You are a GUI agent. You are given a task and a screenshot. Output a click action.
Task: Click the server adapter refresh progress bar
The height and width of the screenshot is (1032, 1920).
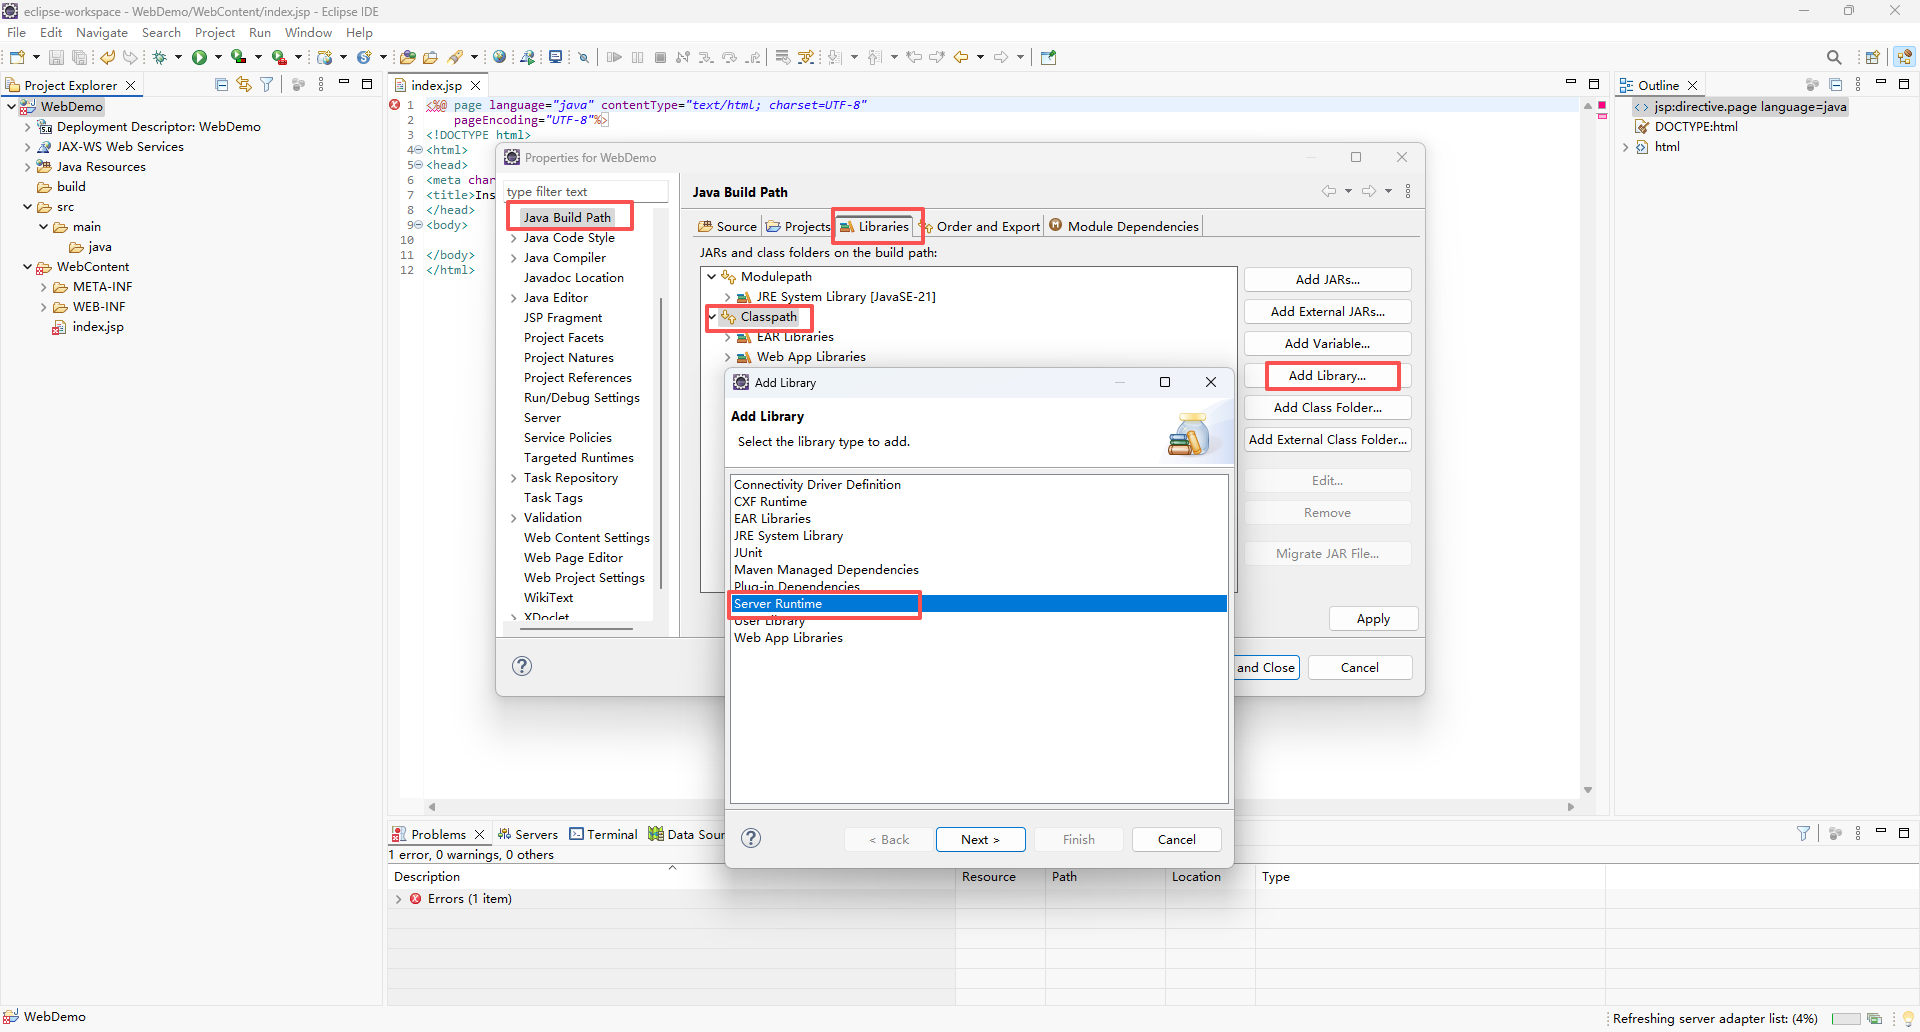[1845, 1019]
